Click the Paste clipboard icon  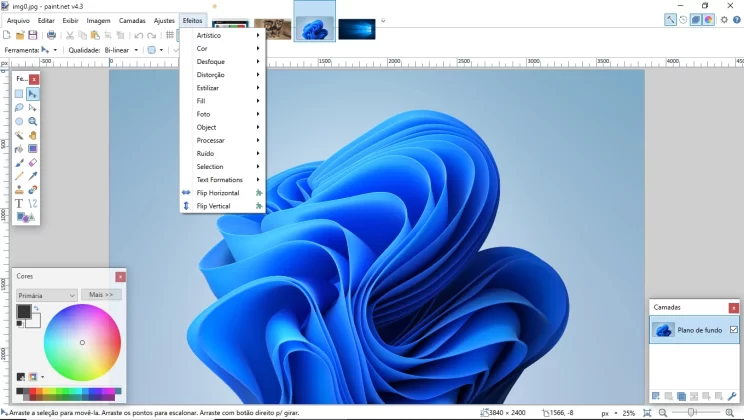coord(95,35)
